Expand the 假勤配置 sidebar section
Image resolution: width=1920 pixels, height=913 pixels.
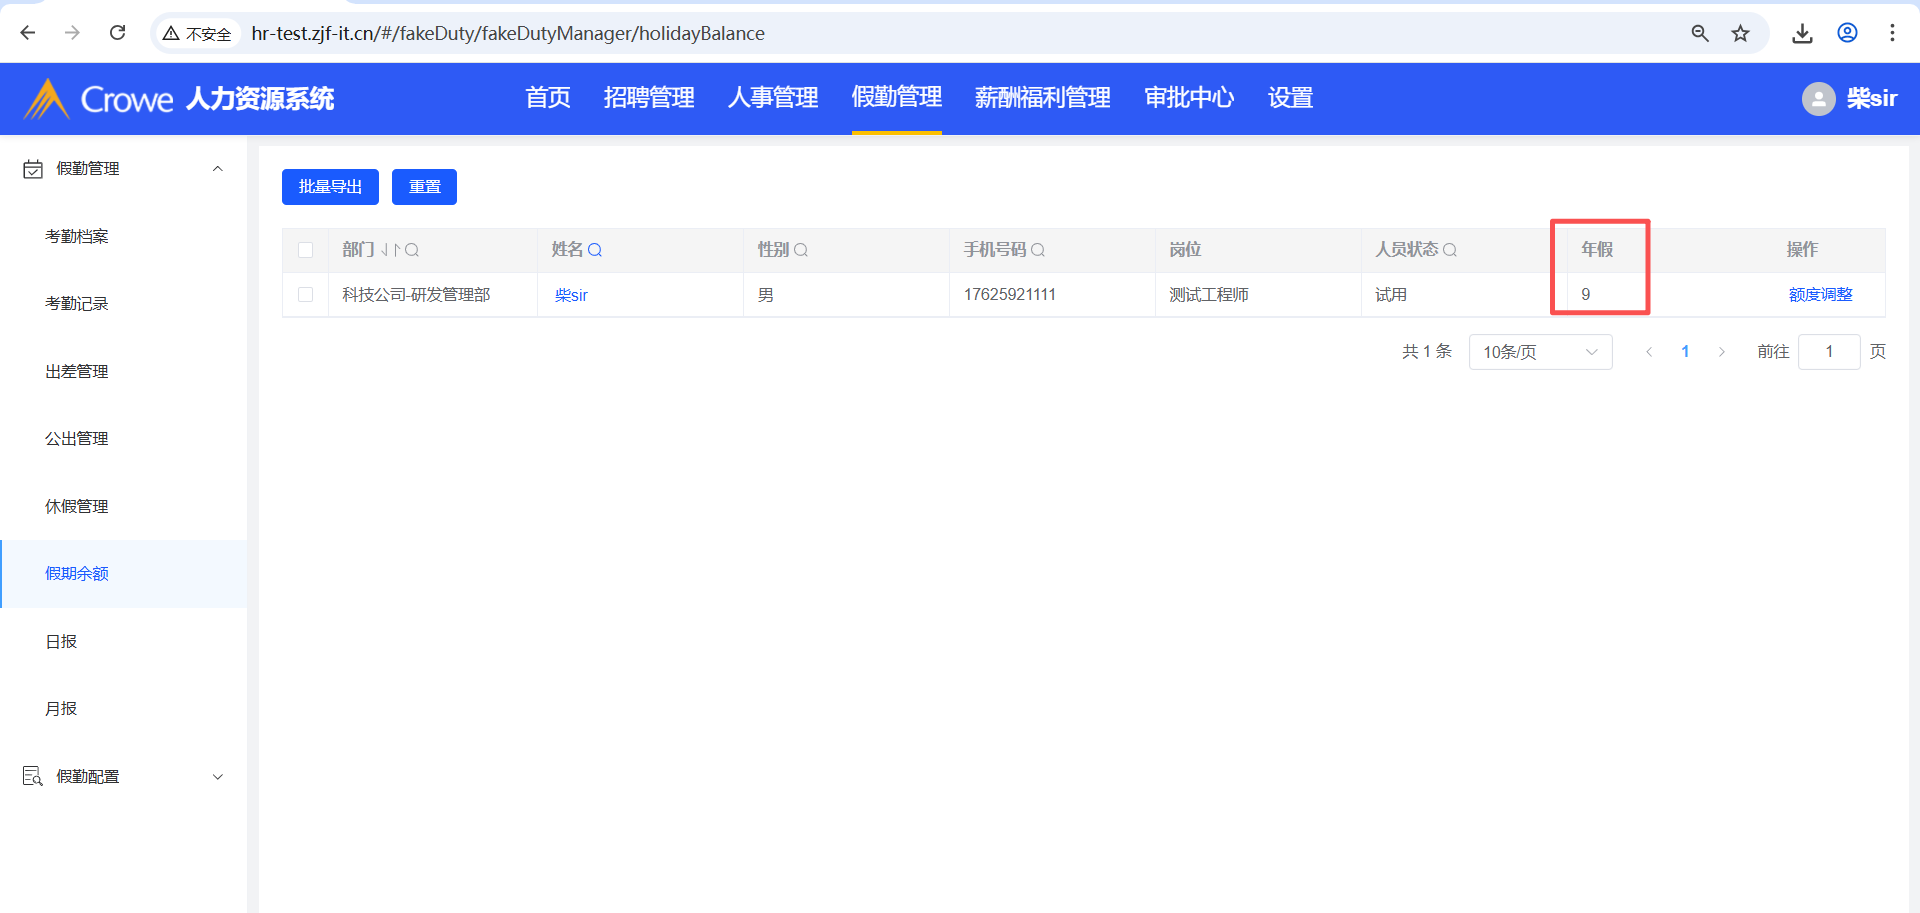[x=217, y=777]
